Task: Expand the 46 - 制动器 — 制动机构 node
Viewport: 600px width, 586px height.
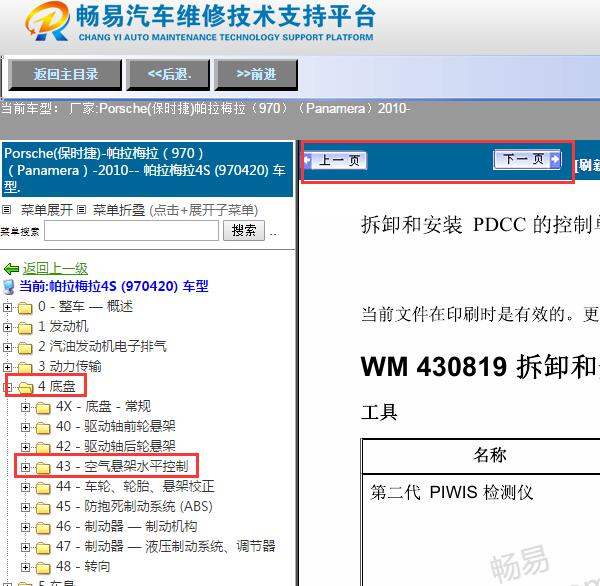Action: [25, 527]
